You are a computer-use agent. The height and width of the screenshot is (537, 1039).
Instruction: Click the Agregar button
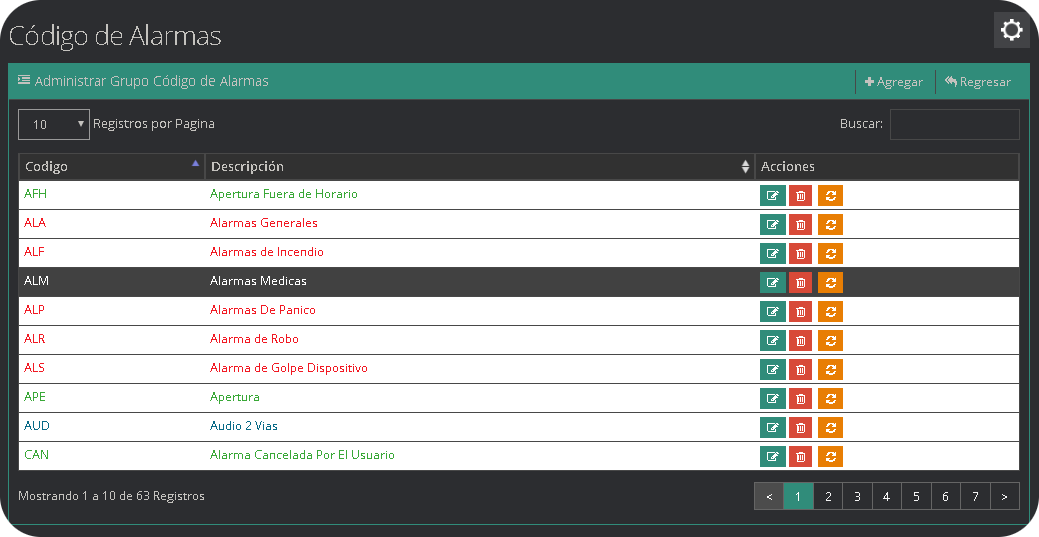(894, 82)
